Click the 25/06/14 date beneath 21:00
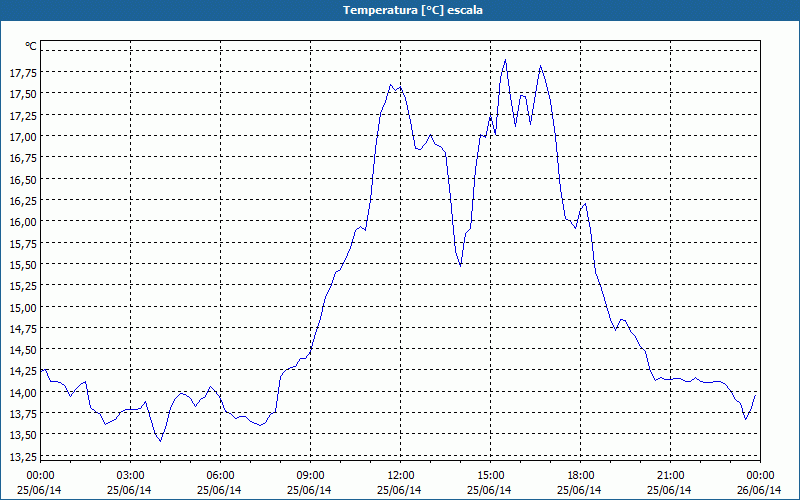The image size is (800, 500). [x=670, y=491]
